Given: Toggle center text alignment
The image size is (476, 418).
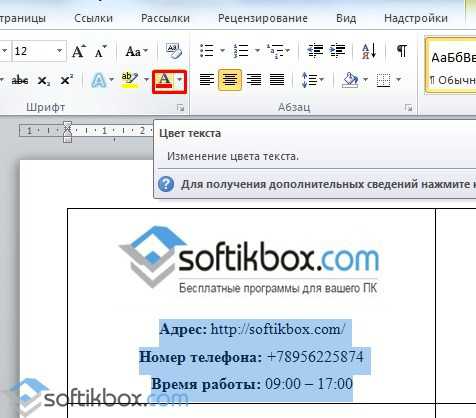Looking at the screenshot, I should pyautogui.click(x=230, y=80).
